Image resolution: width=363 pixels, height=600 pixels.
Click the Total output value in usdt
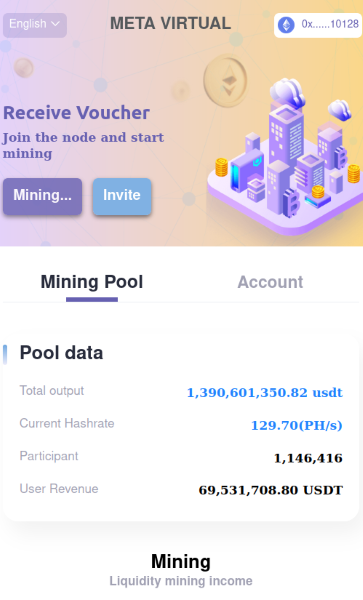[x=265, y=393]
